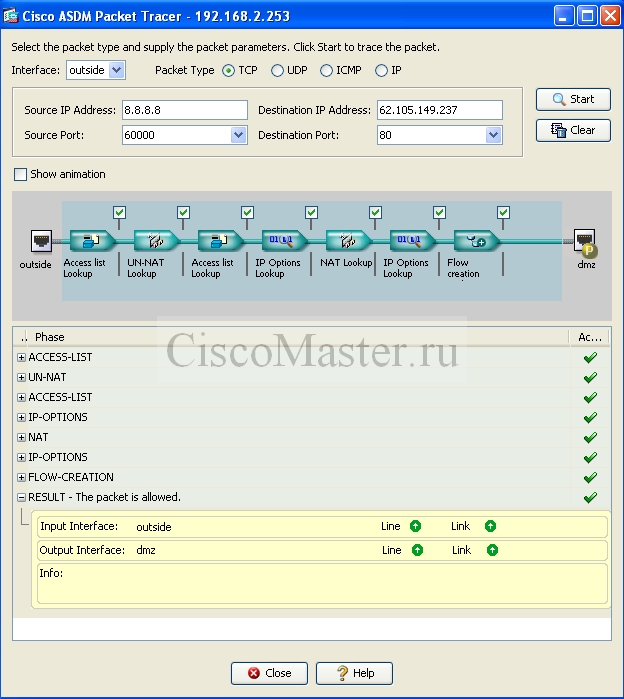
Task: Expand the FLOW-CREATION phase
Action: tap(21, 477)
